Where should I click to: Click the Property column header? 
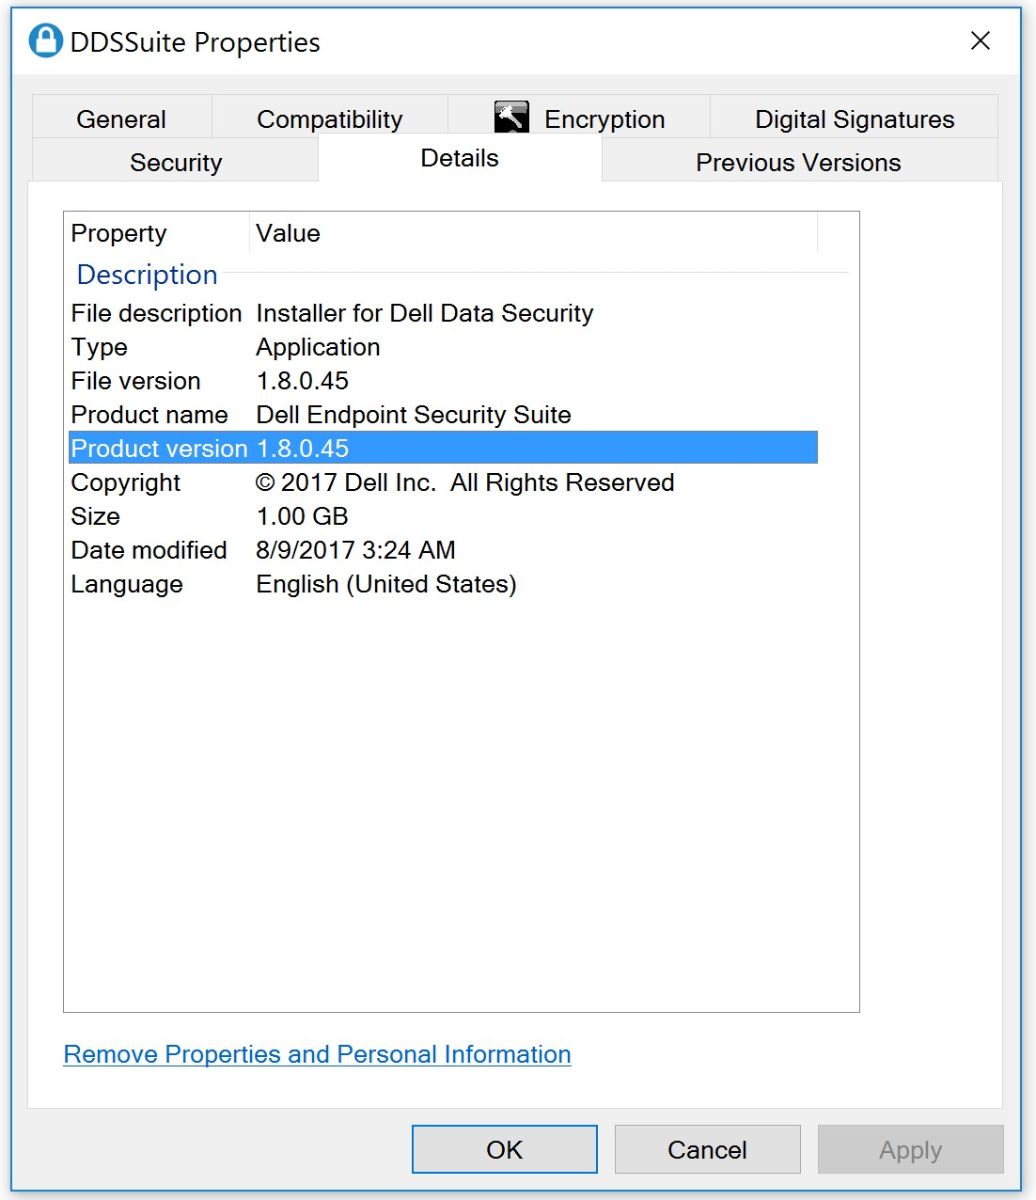pos(118,233)
